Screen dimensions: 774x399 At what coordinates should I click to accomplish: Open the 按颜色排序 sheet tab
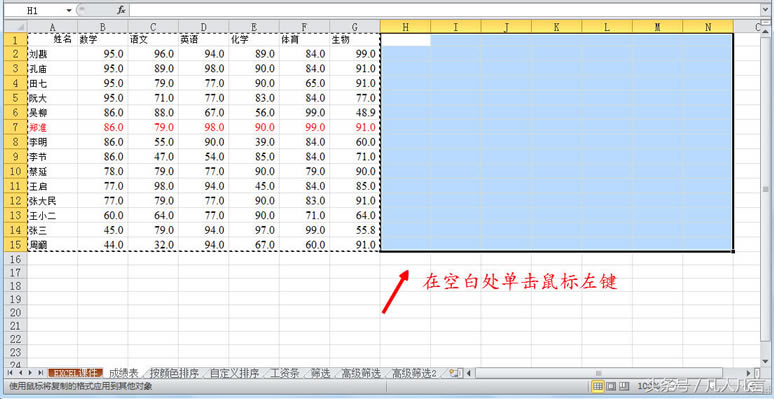pyautogui.click(x=175, y=373)
